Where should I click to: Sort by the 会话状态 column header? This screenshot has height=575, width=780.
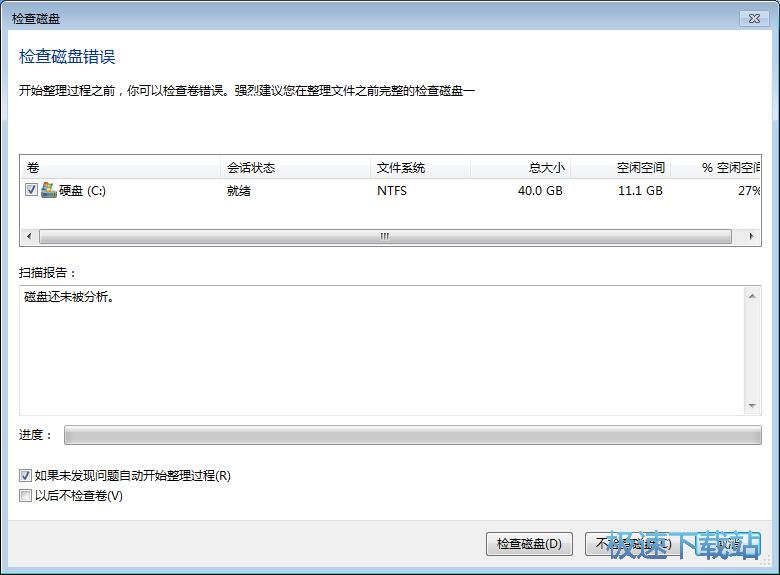295,168
